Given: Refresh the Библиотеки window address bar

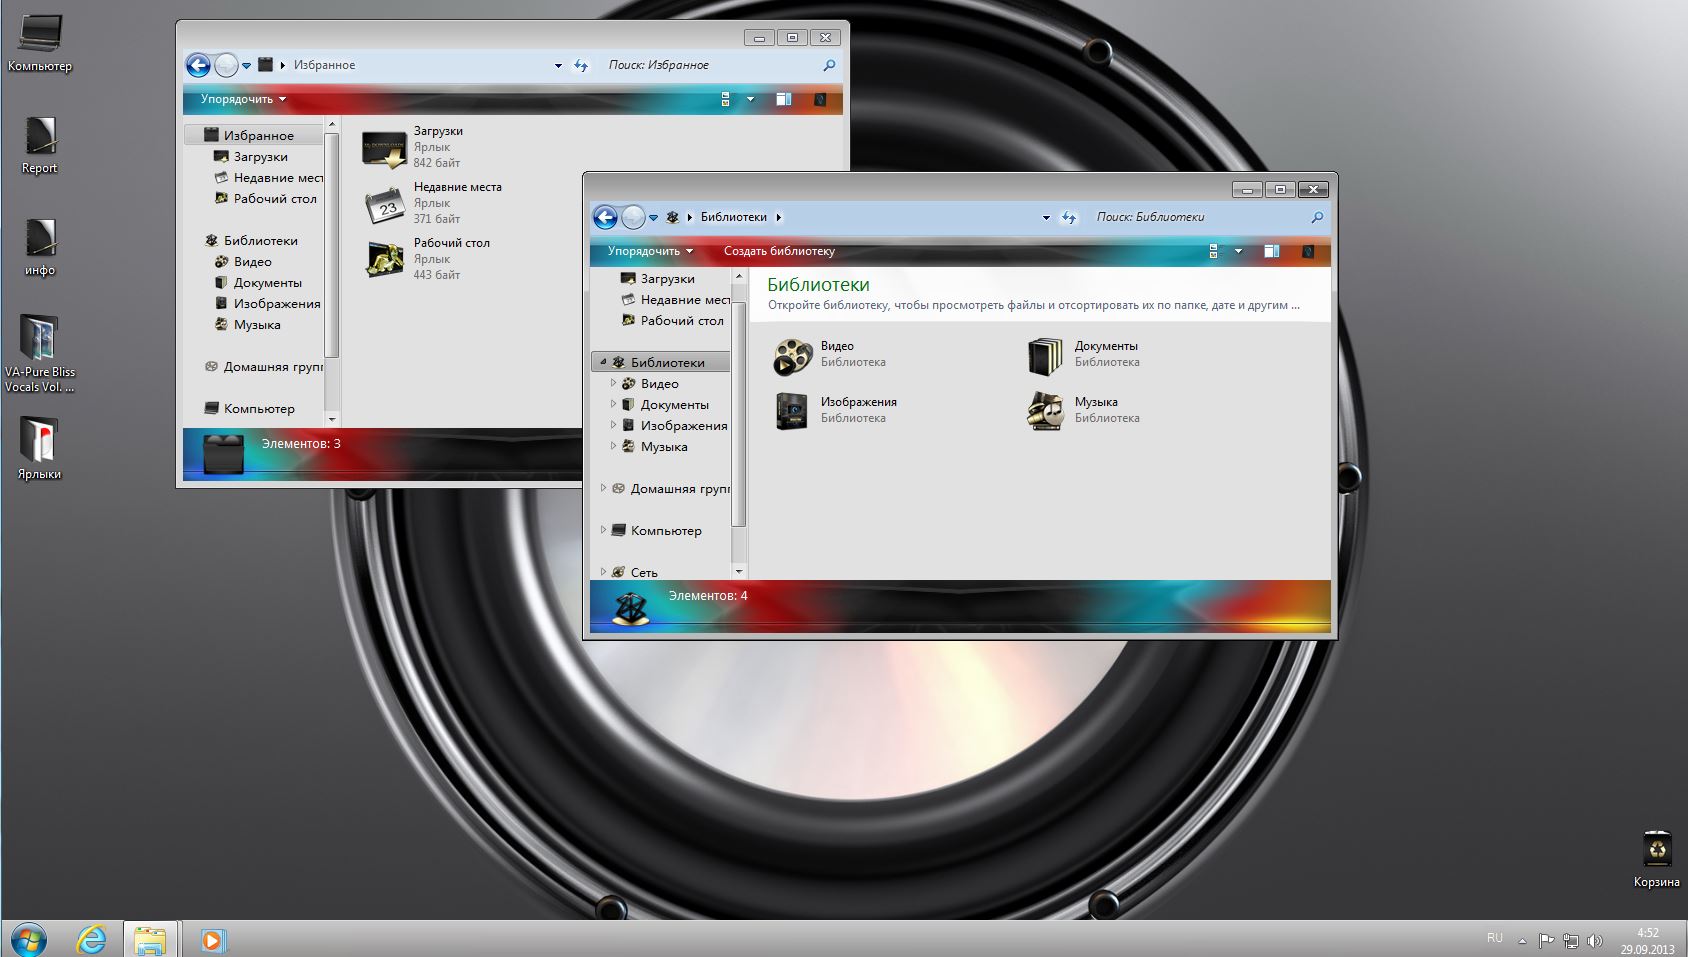Looking at the screenshot, I should point(1069,218).
